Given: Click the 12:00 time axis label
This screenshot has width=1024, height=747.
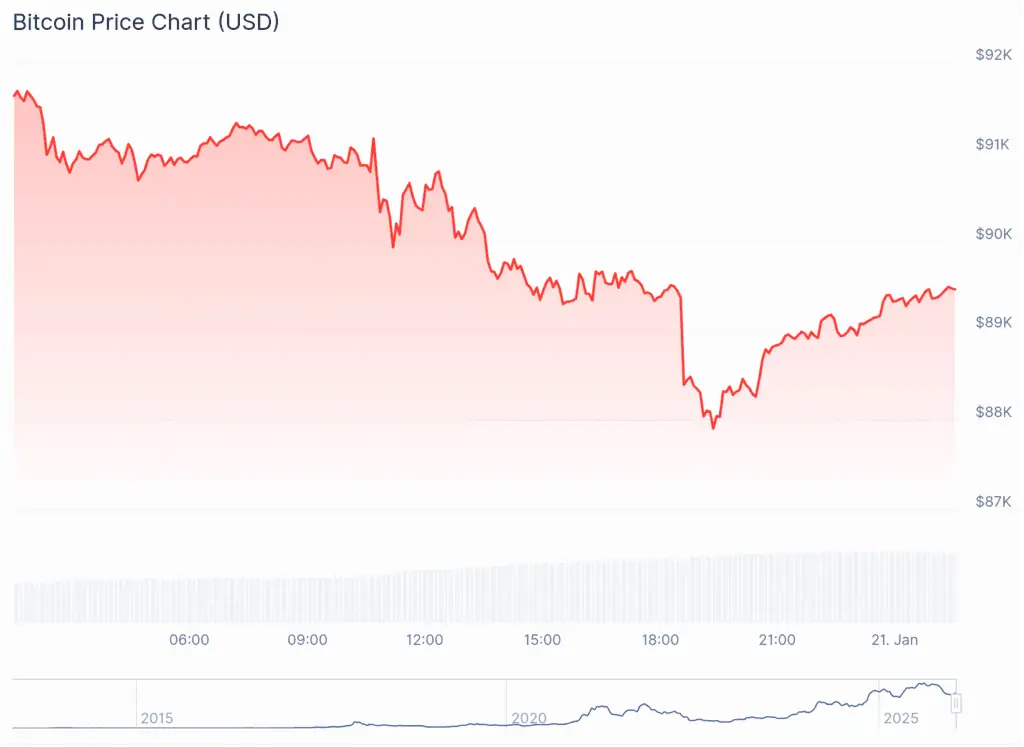Looking at the screenshot, I should [x=425, y=640].
